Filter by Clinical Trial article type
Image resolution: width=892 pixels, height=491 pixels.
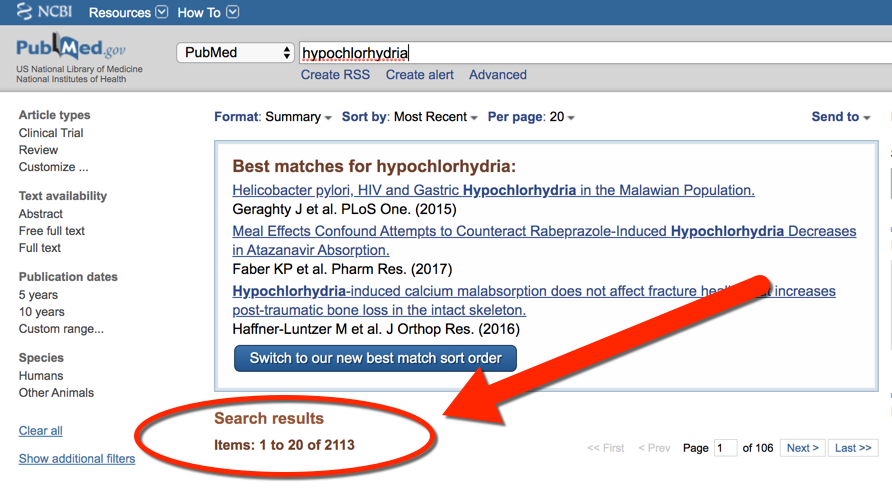pos(51,133)
